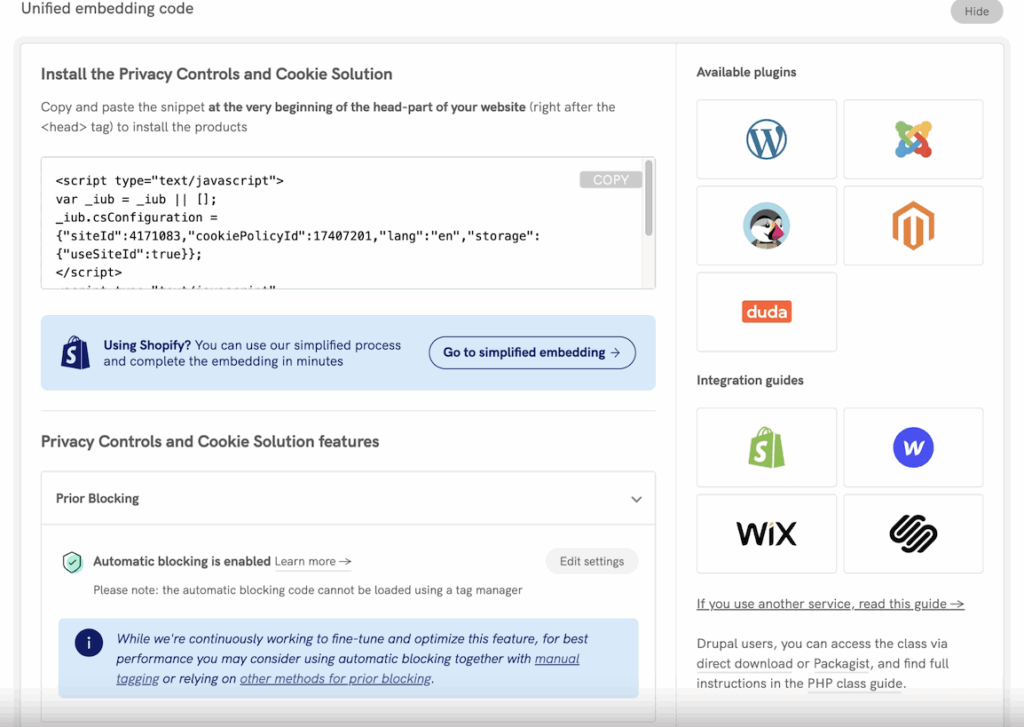This screenshot has width=1024, height=727.
Task: Open the Drupal direct download link
Action: (x=744, y=664)
